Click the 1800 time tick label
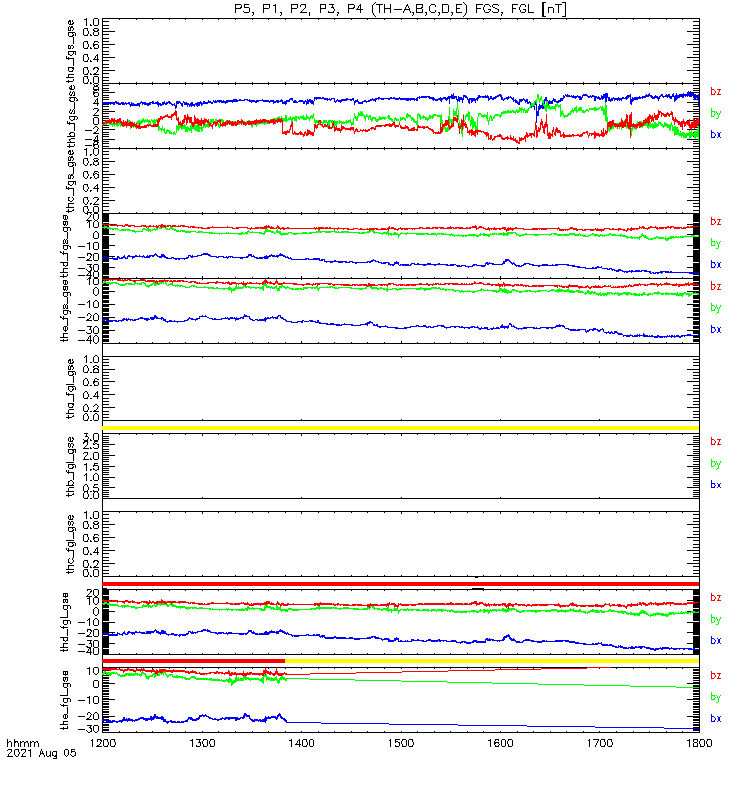The height and width of the screenshot is (800, 750). (x=699, y=743)
